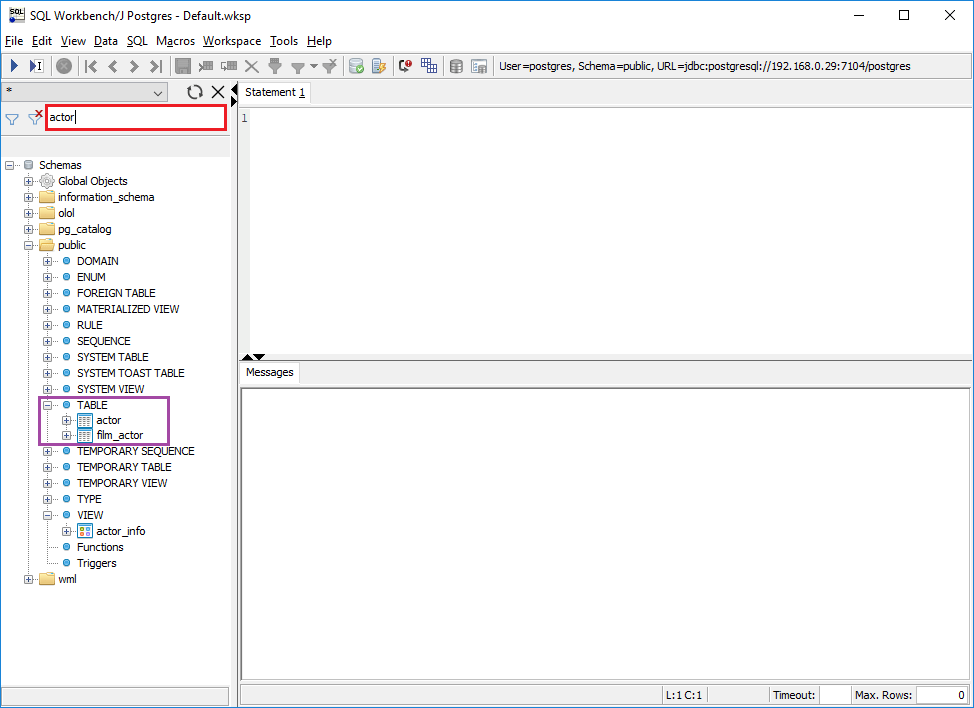Expand the VIEW node in the tree
Screen dimensions: 974x708
pyautogui.click(x=47, y=514)
